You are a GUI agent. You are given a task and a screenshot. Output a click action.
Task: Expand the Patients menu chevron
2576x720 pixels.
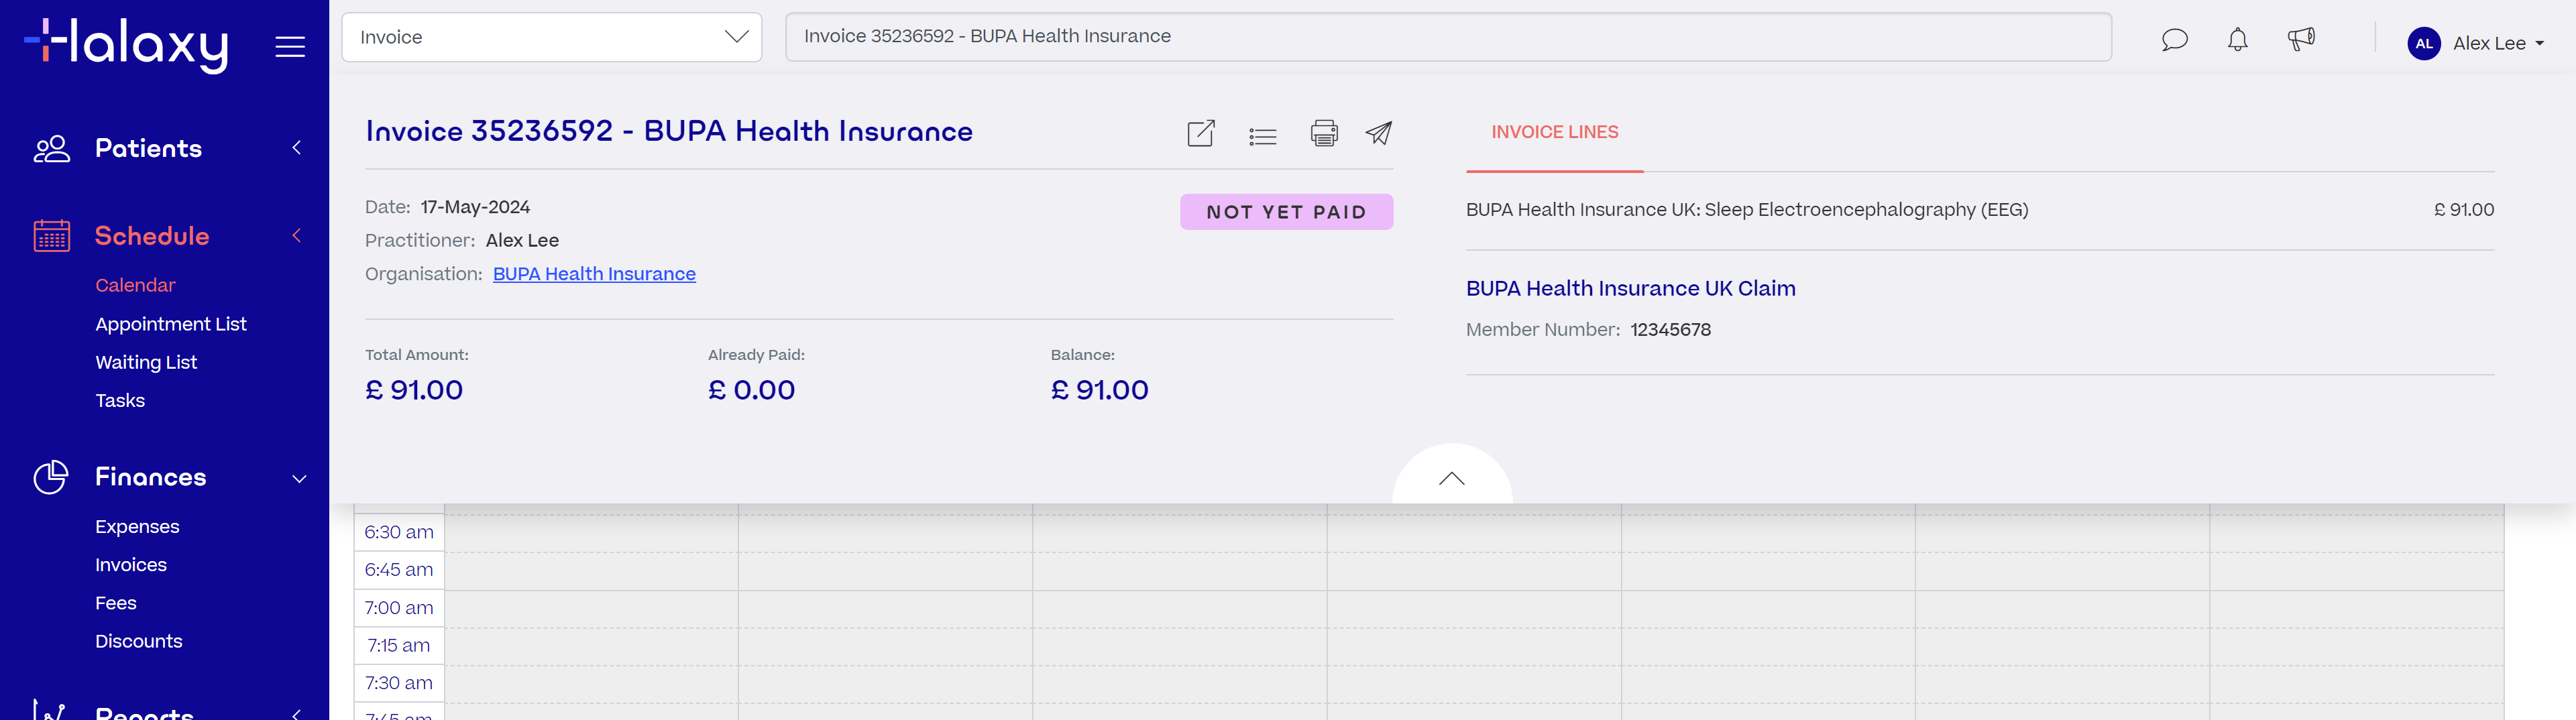[296, 148]
